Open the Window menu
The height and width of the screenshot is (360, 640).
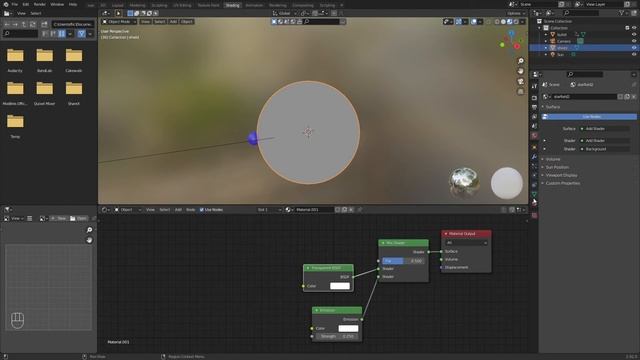coord(57,4)
